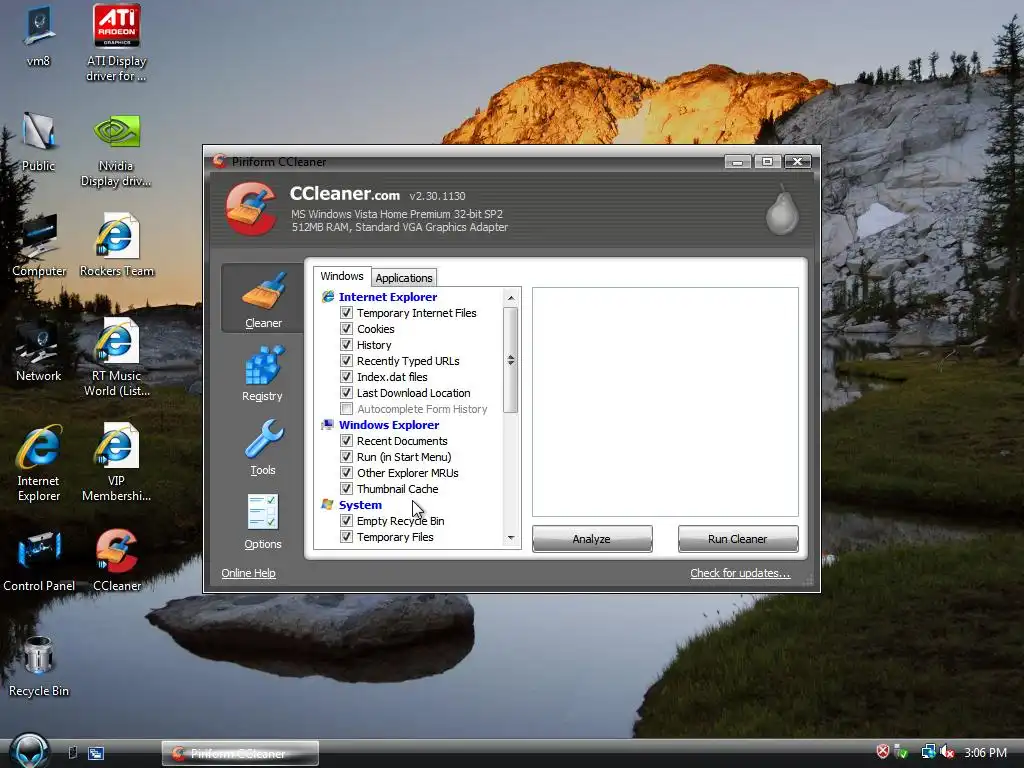Viewport: 1024px width, 768px height.
Task: Click the Internet Explorer section header
Action: (388, 297)
